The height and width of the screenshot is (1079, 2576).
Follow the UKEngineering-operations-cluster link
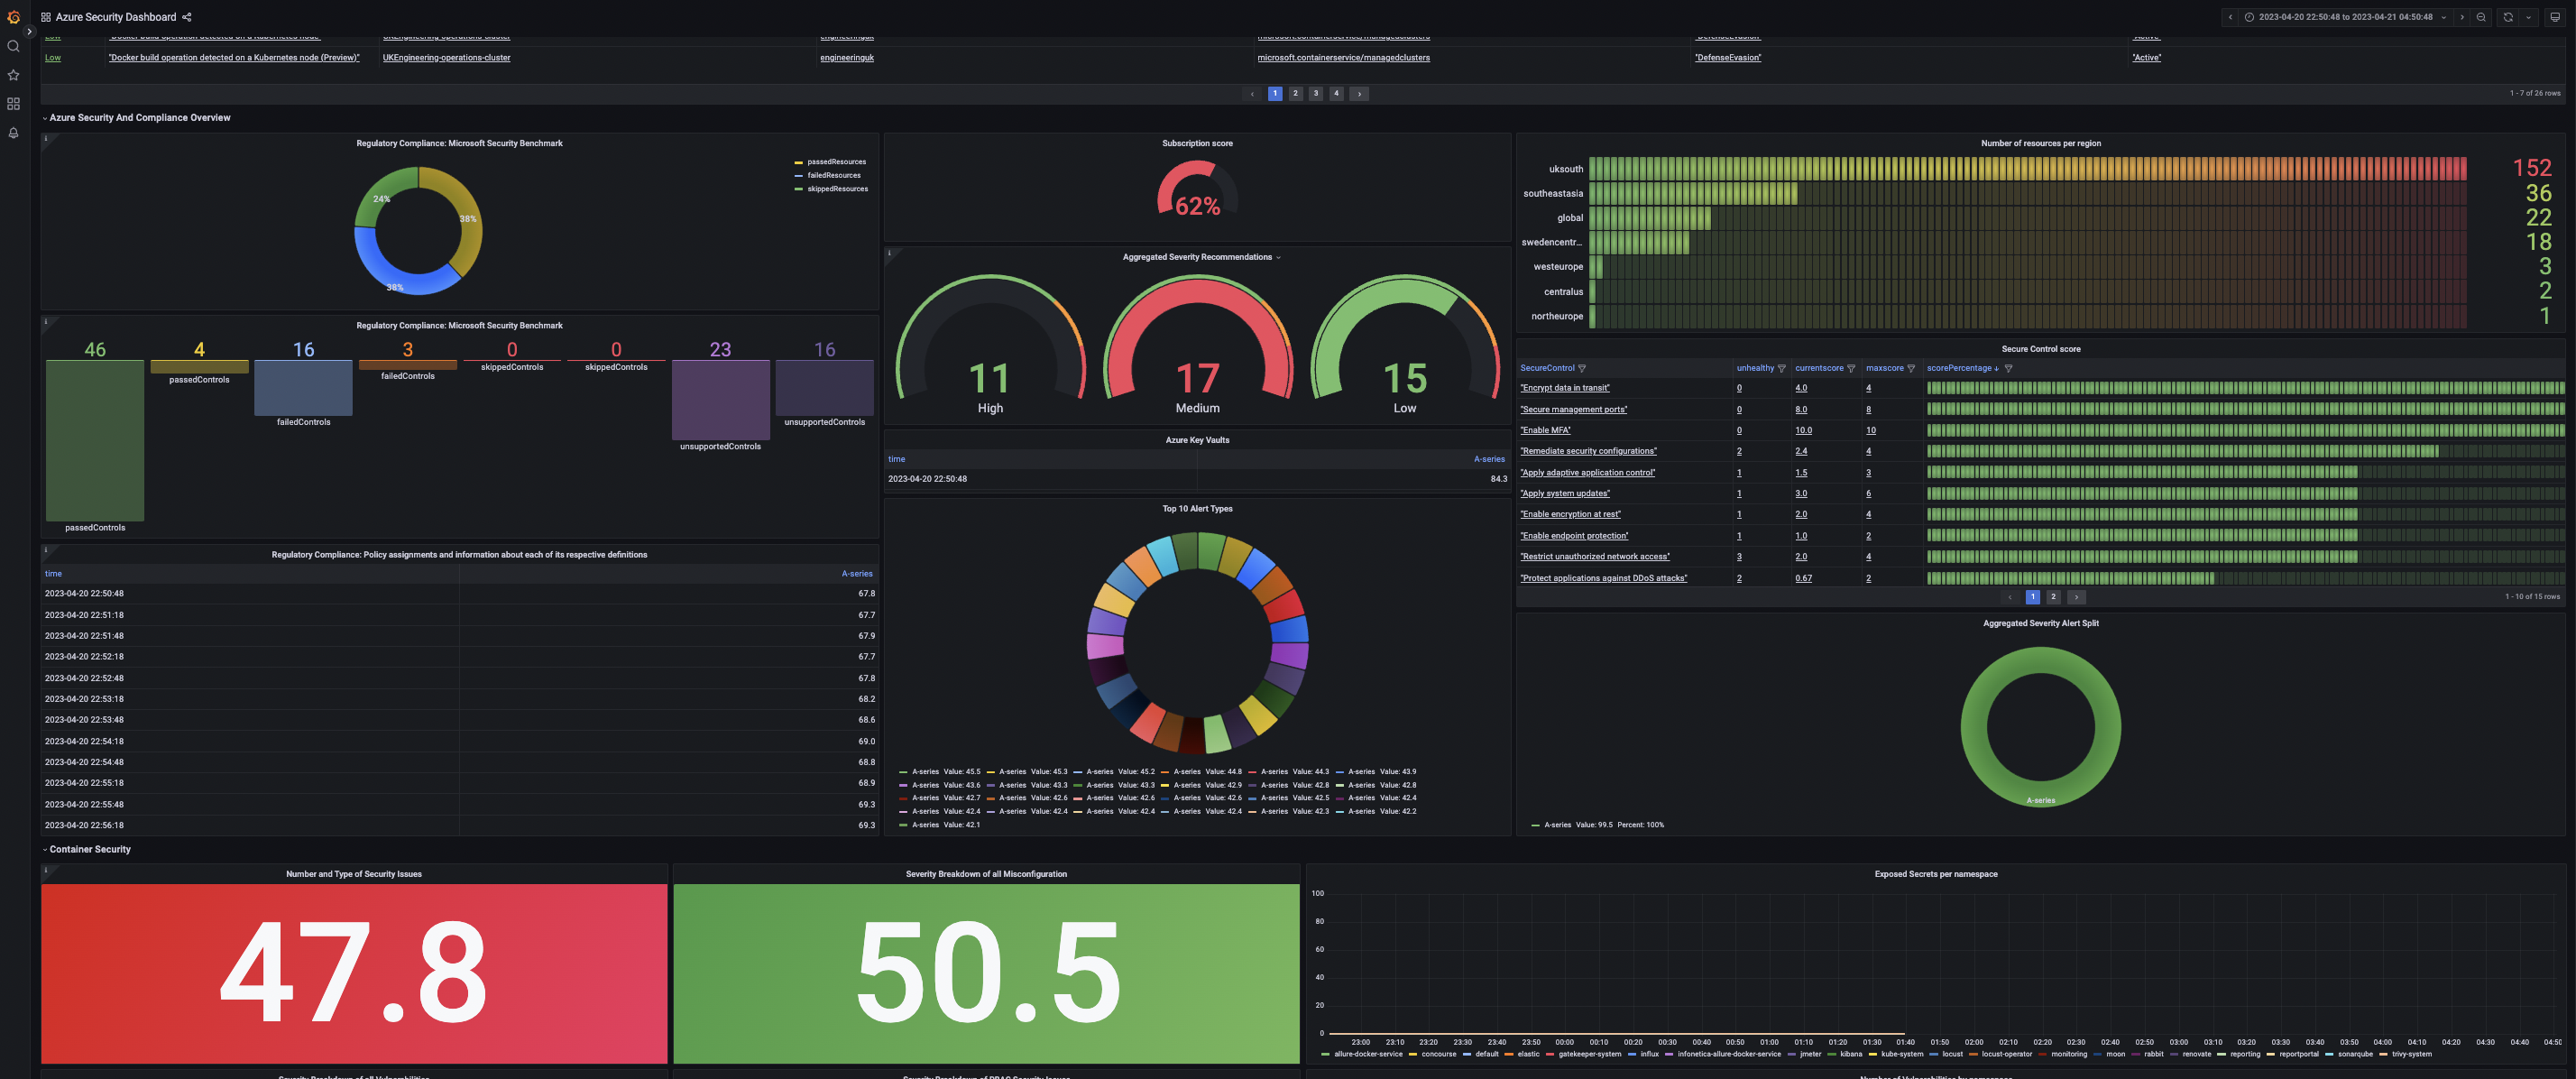point(446,58)
